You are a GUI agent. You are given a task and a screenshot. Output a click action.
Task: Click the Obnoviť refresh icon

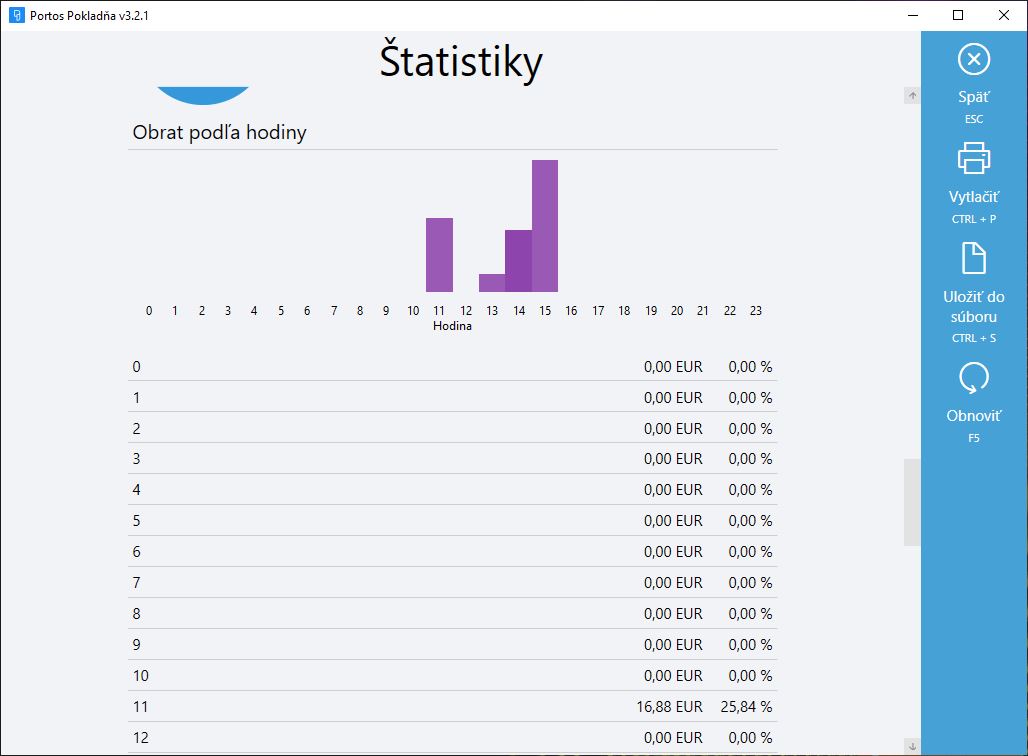(974, 378)
